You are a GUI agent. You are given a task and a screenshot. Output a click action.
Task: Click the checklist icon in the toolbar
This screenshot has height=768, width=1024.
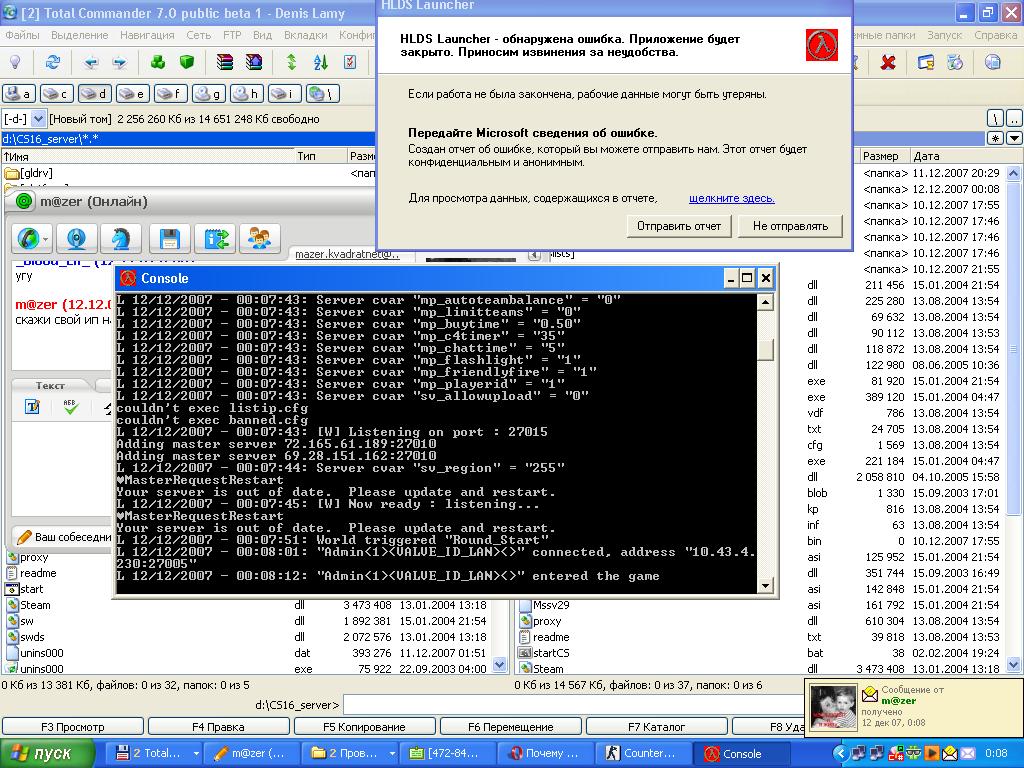pos(350,62)
